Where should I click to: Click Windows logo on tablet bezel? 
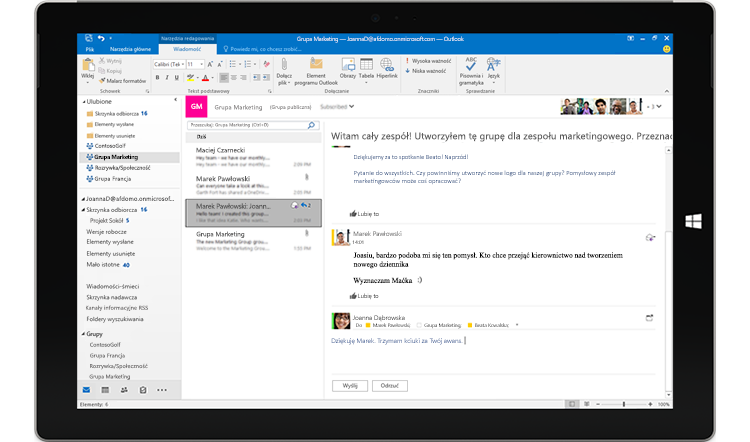tap(693, 221)
